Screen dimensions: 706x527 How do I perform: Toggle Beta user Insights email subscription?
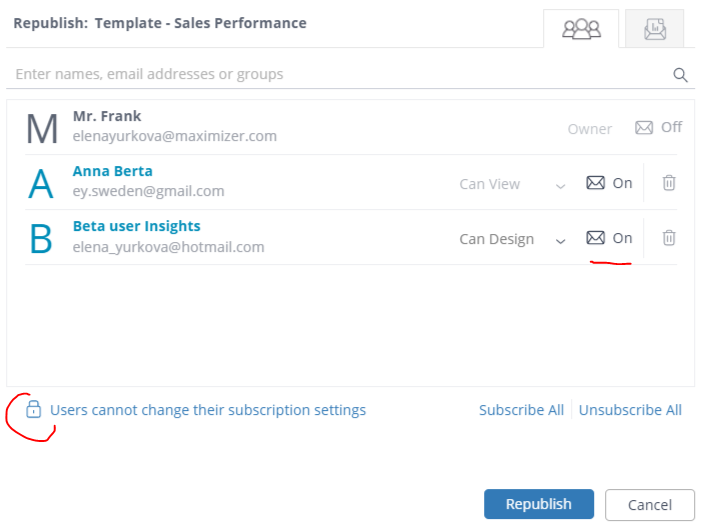(609, 238)
